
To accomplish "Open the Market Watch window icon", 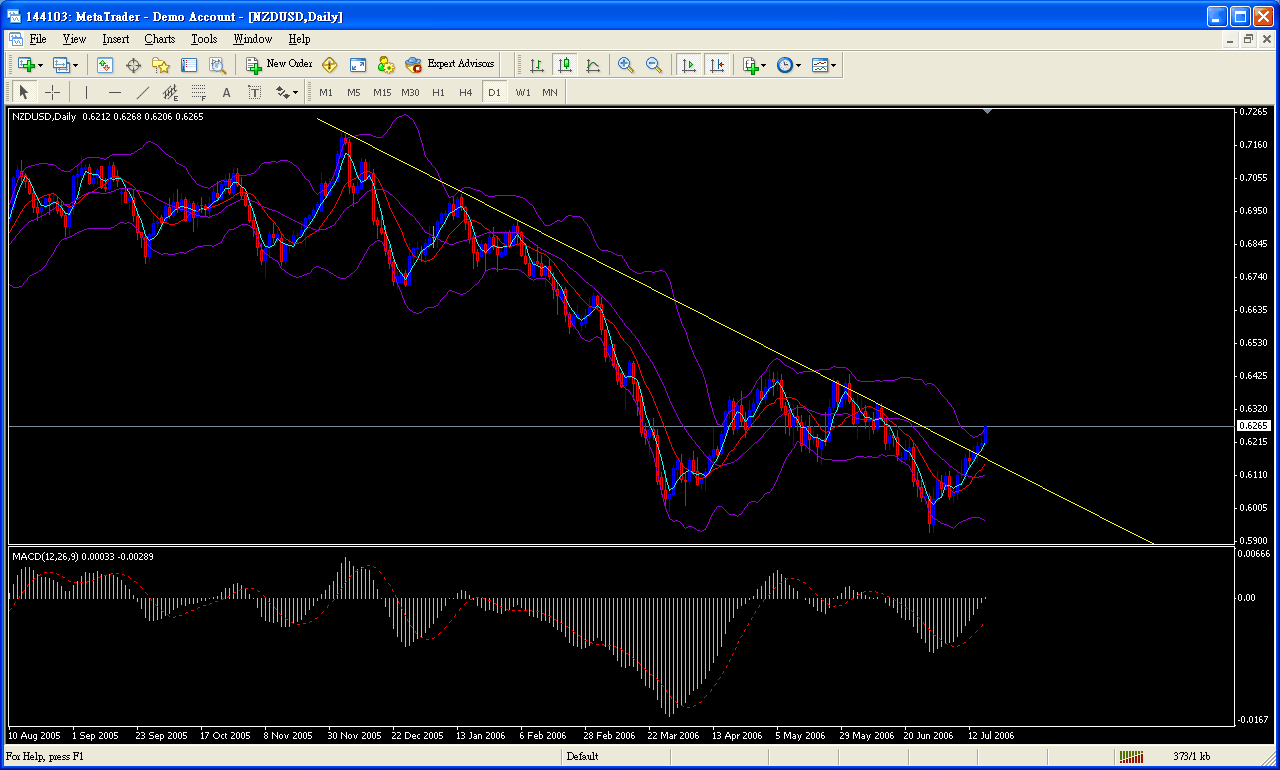I will tap(105, 65).
